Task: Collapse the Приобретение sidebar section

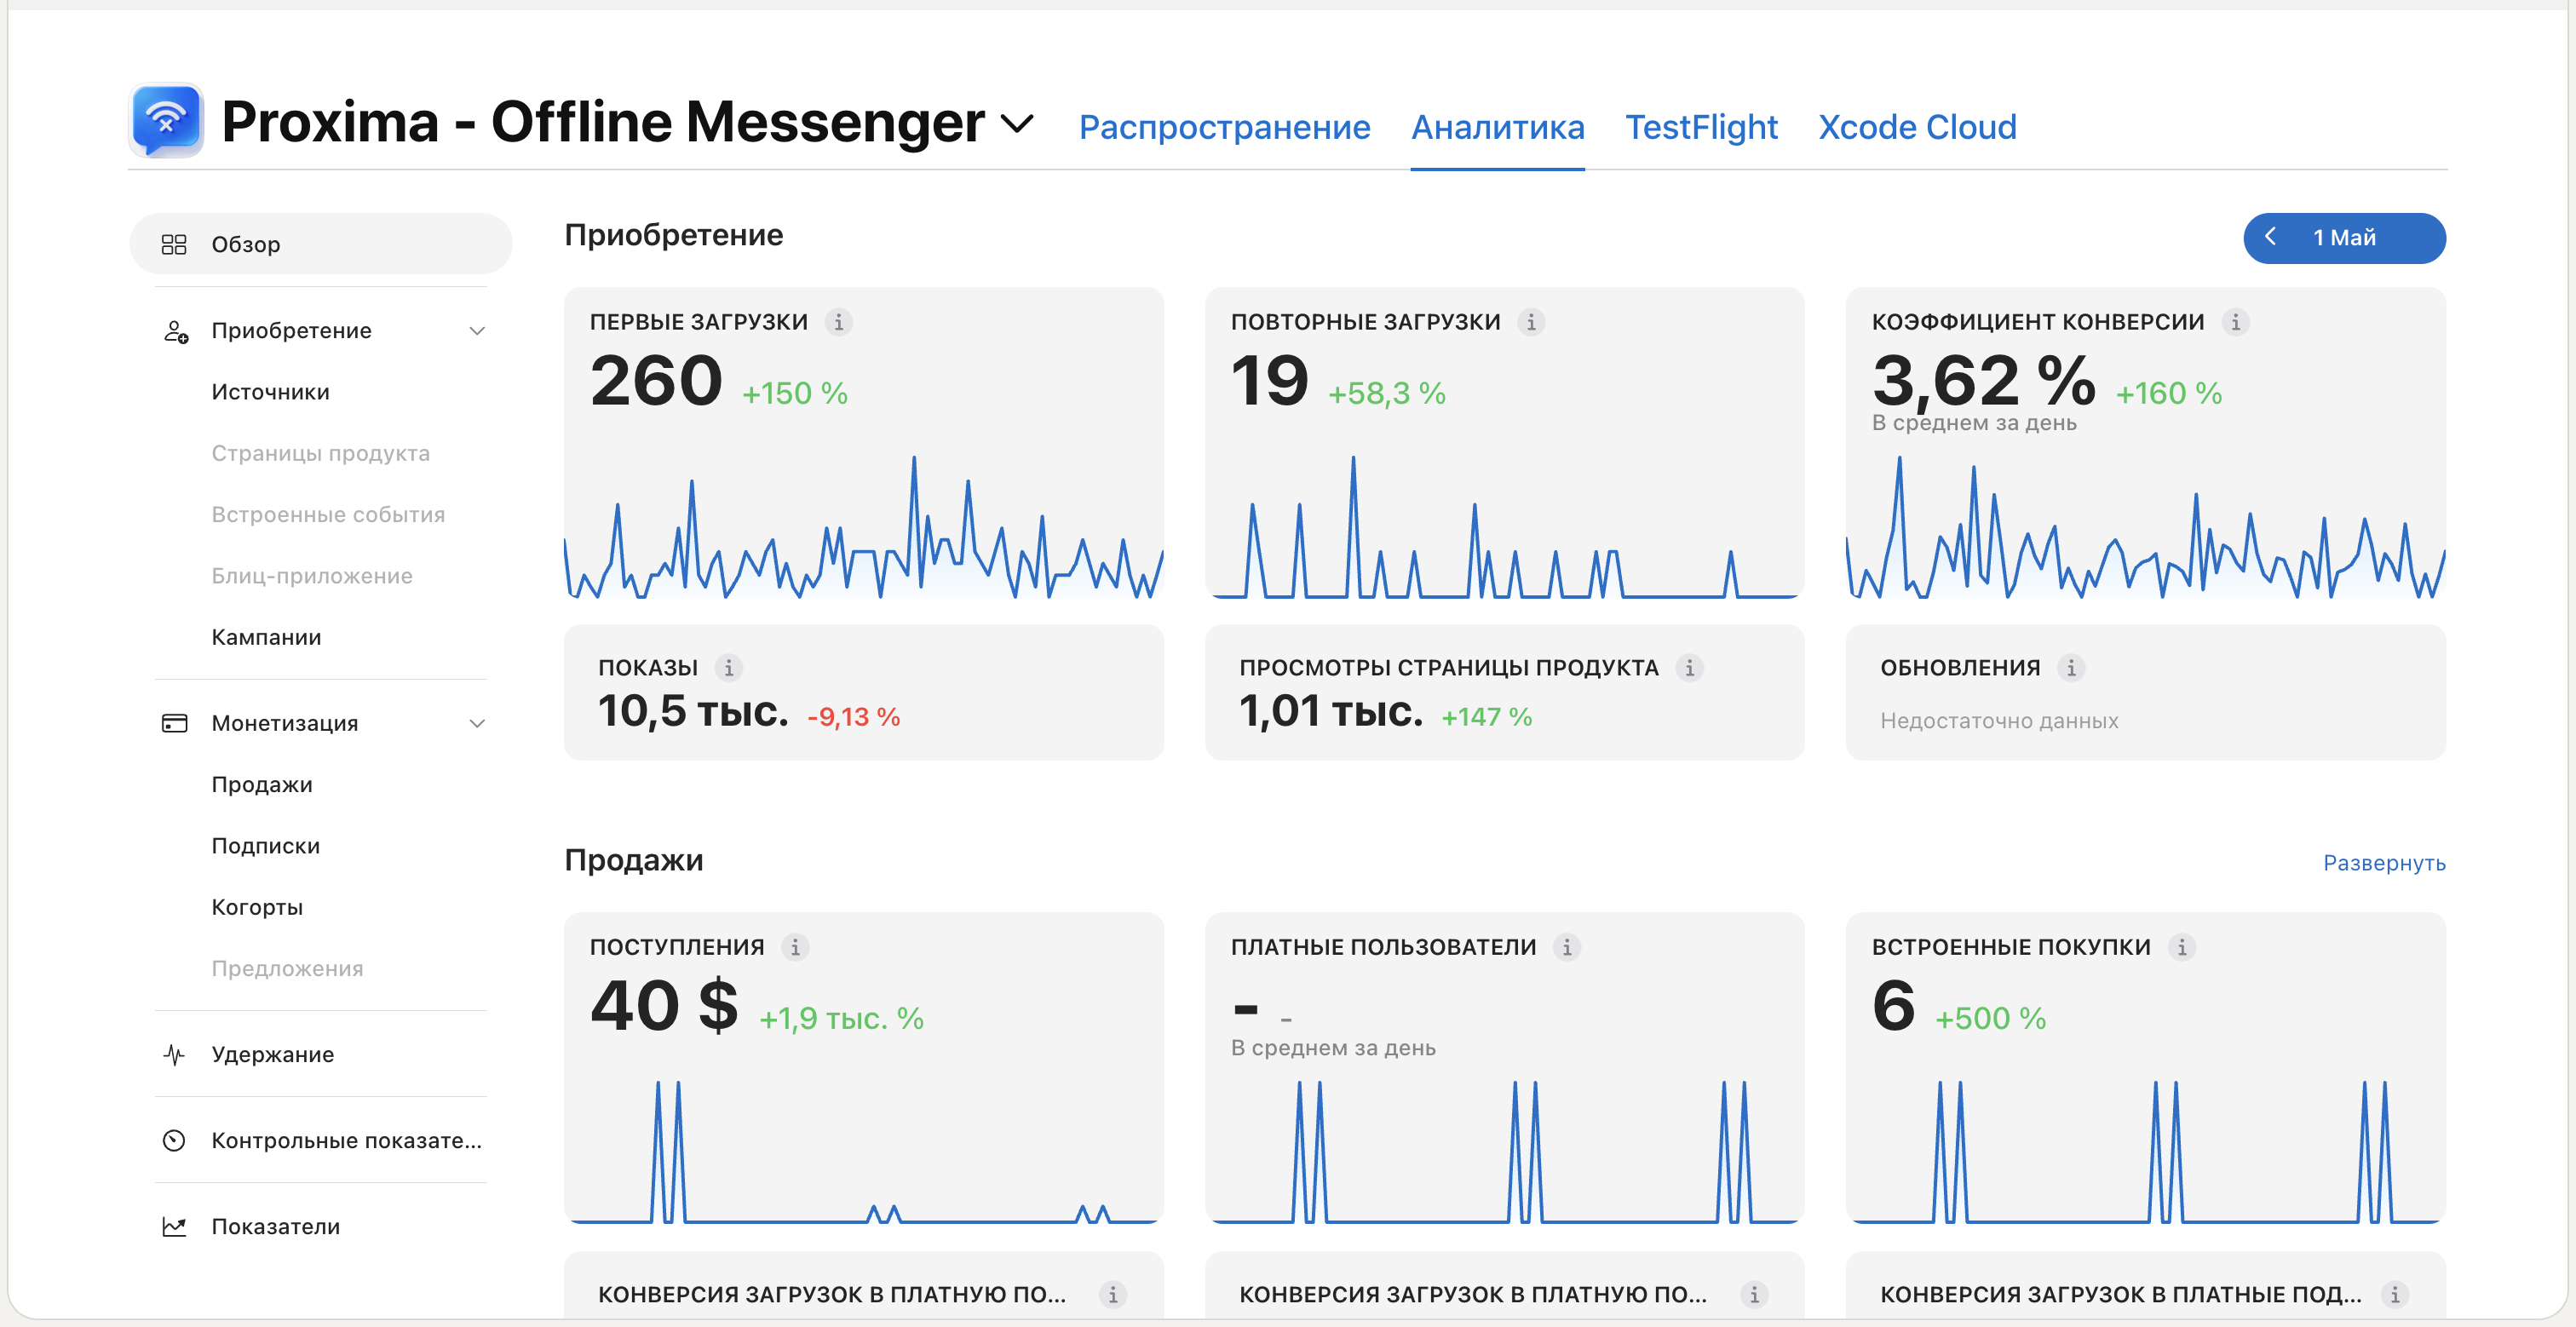Action: (477, 331)
